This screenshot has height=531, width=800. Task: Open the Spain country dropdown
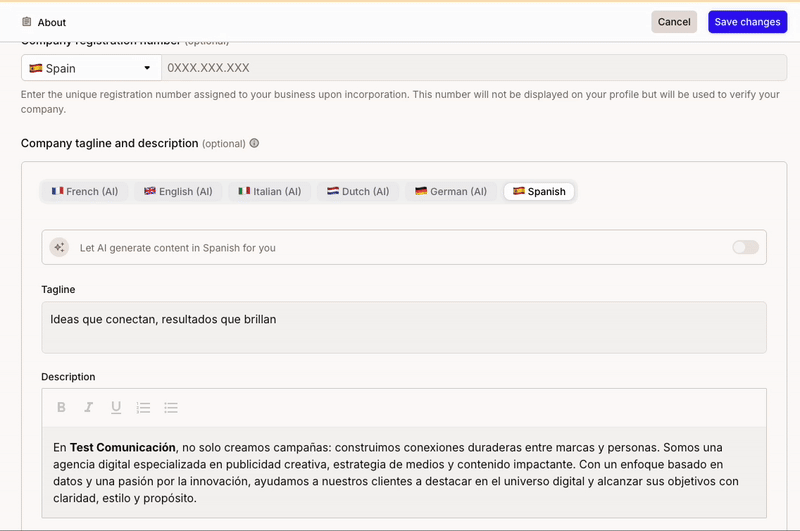click(91, 68)
